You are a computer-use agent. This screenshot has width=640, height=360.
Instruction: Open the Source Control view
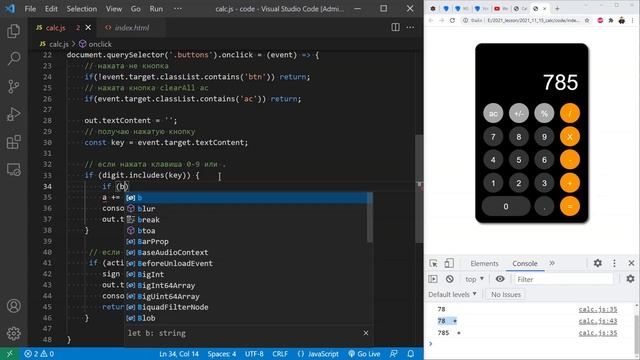(13, 87)
